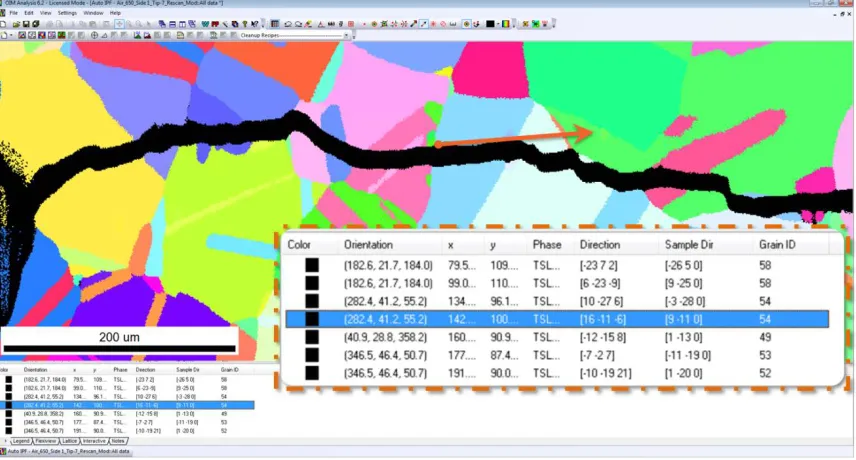
Task: Select bottom list row with direction [10 -27 6]
Action: pyautogui.click(x=127, y=397)
